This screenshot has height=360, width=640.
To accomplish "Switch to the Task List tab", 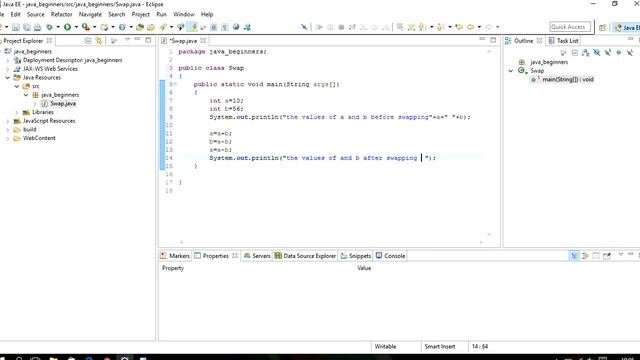I will tap(563, 41).
